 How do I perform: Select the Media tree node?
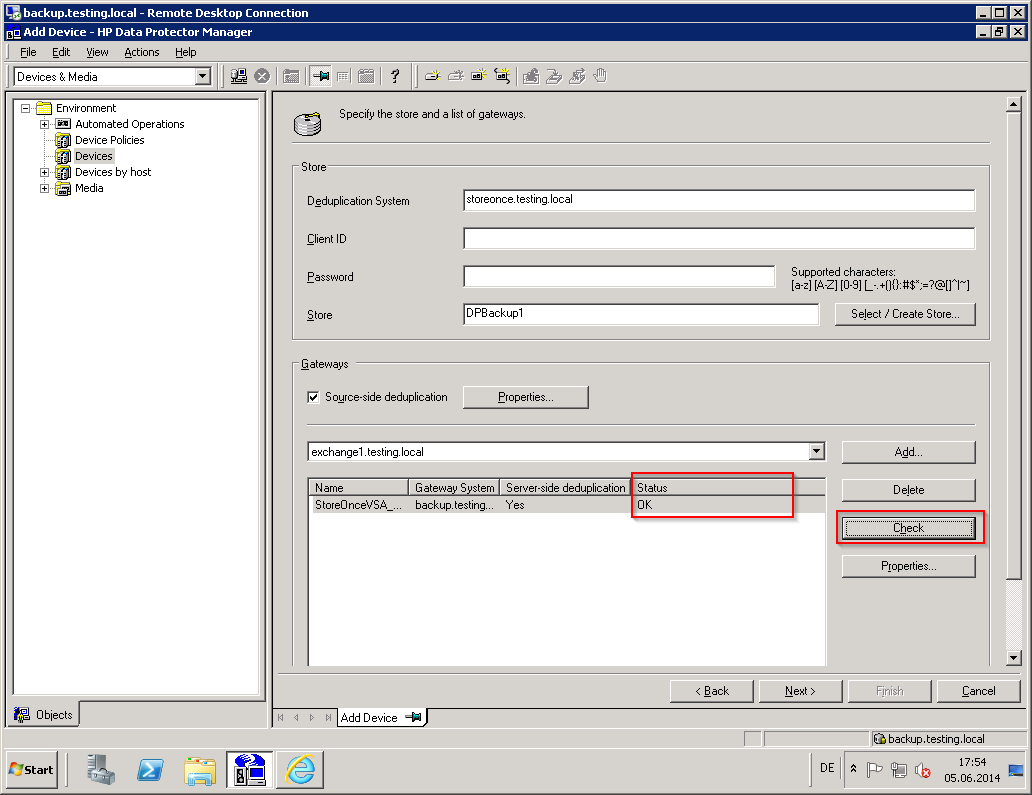coord(89,188)
